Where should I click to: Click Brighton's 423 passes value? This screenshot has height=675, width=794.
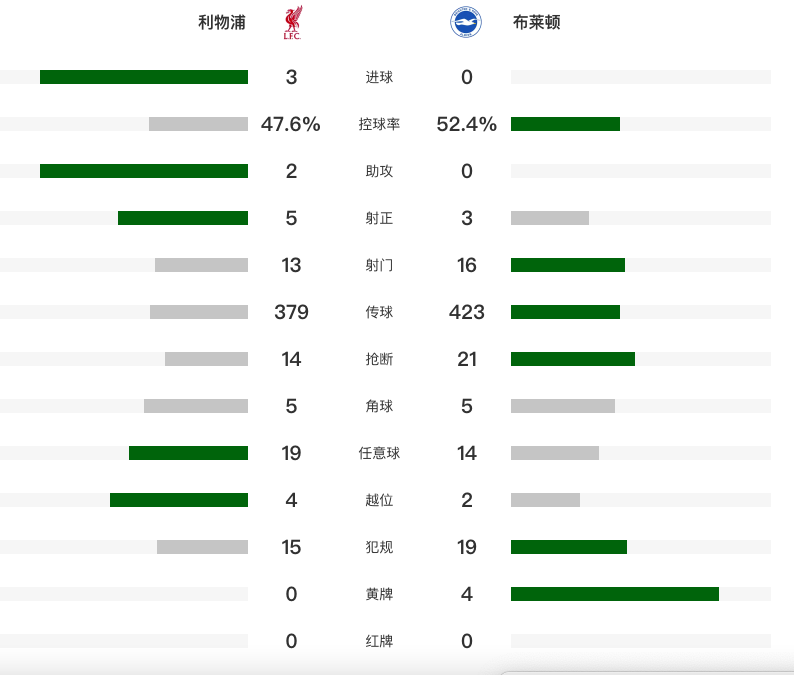(x=467, y=312)
